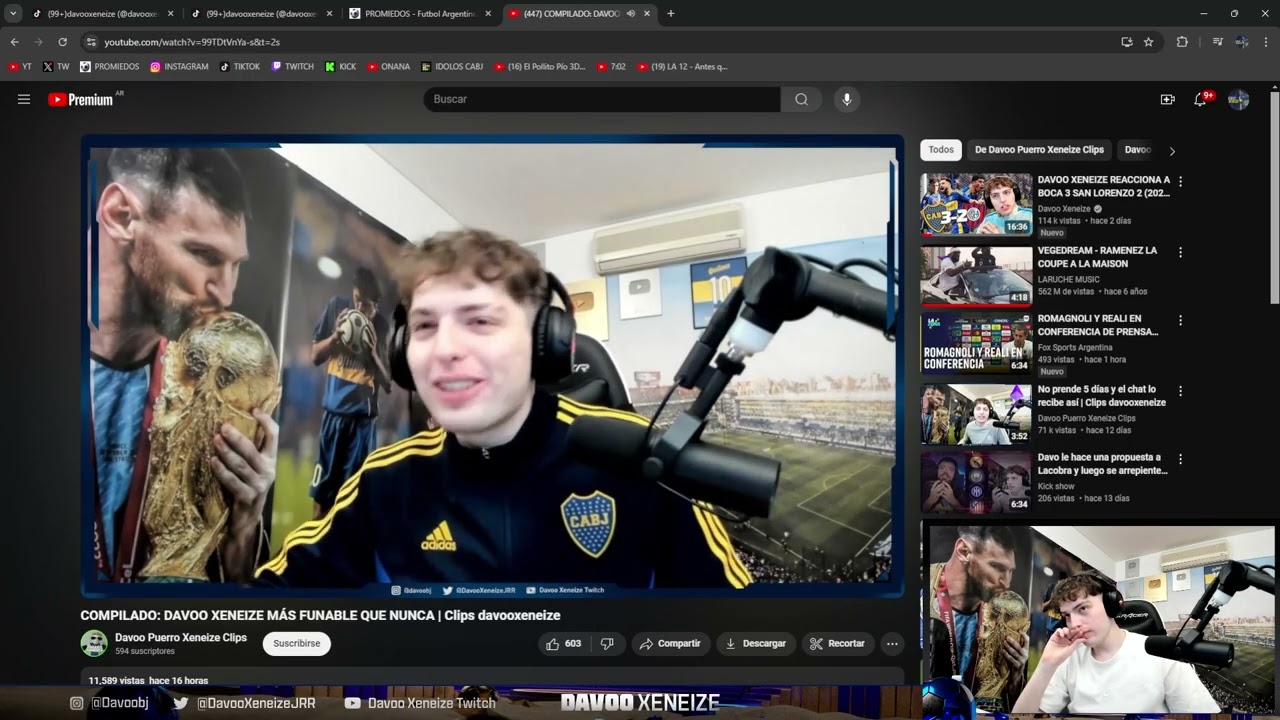
Task: Open ROMAGNOLI Y REALI EN CONFERENCIA thumbnail
Action: [976, 343]
